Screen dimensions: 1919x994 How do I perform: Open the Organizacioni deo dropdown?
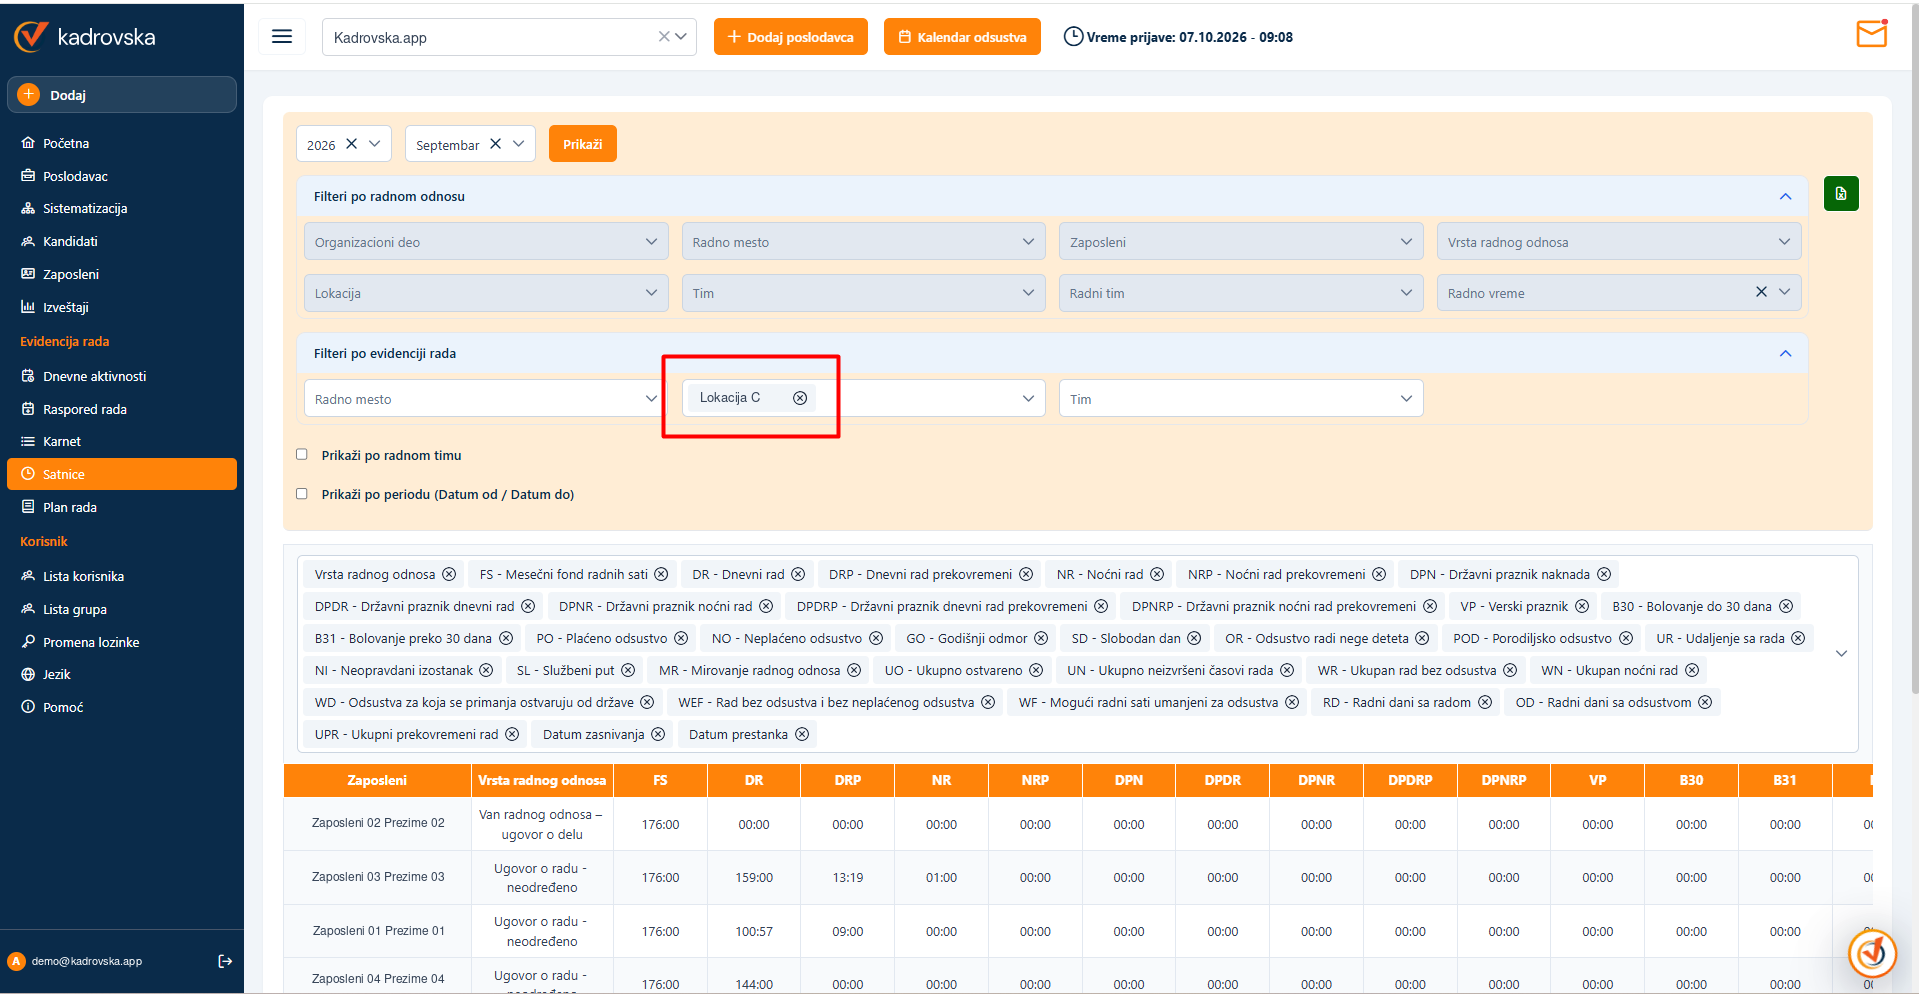[486, 242]
